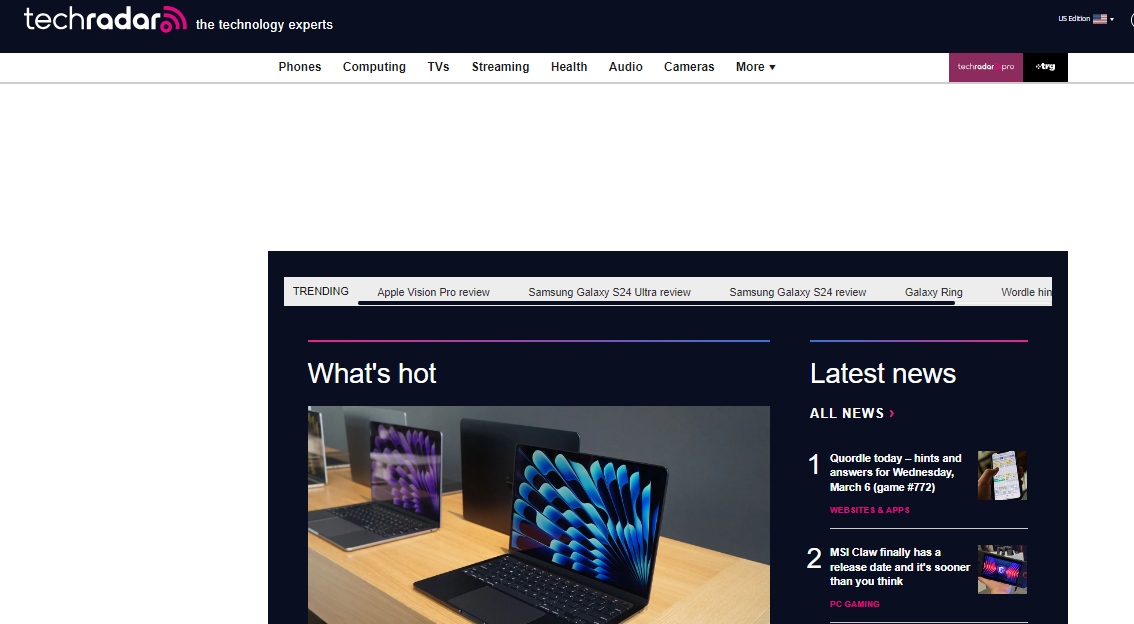Open the Audio section

626,67
